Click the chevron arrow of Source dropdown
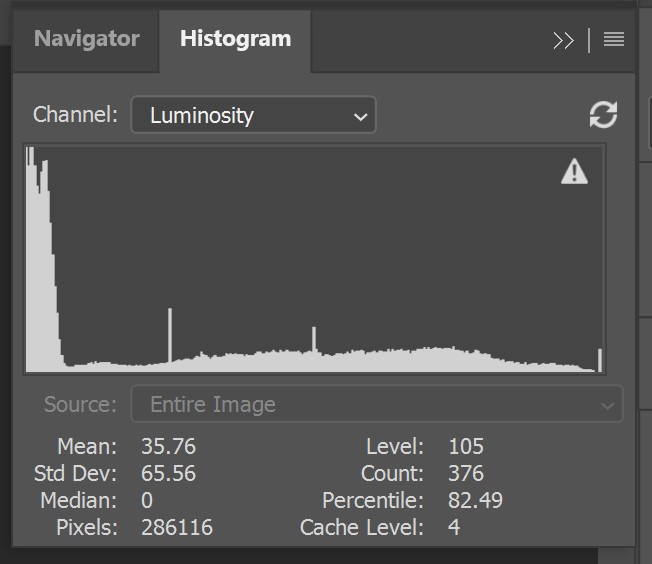This screenshot has width=652, height=564. click(605, 405)
